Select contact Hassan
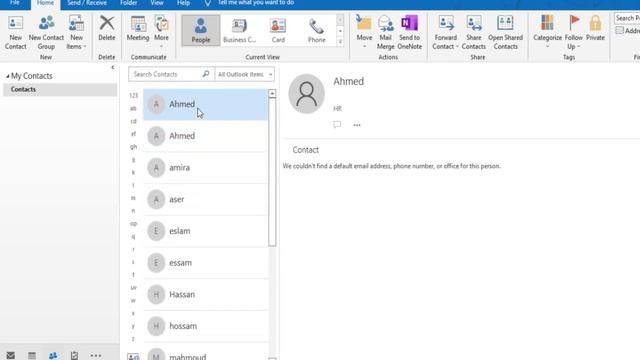640x360 pixels. [x=205, y=295]
